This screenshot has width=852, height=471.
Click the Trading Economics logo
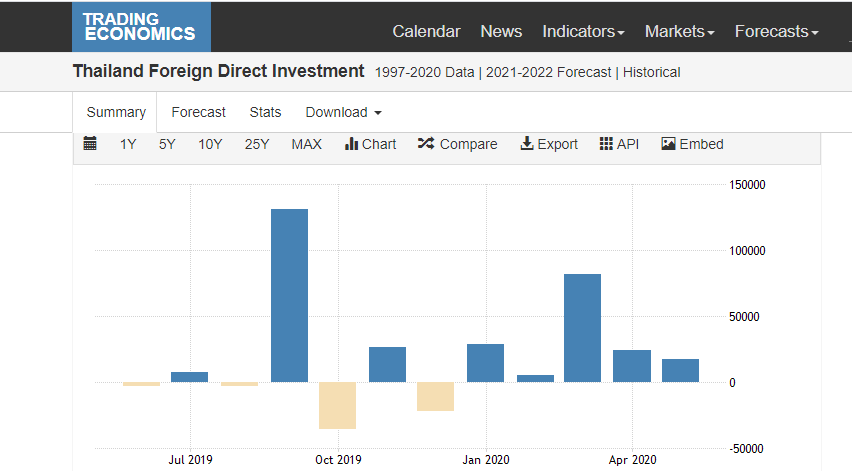pos(141,27)
